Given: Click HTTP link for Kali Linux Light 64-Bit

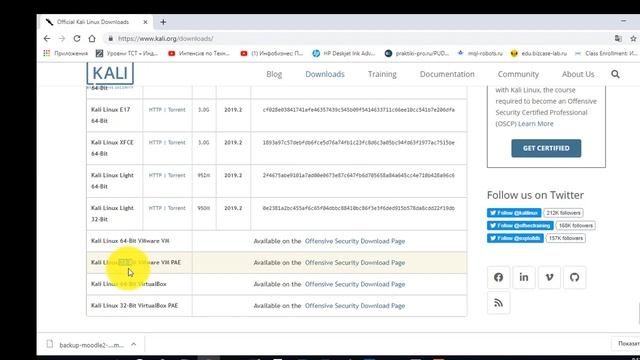Looking at the screenshot, I should tap(155, 175).
